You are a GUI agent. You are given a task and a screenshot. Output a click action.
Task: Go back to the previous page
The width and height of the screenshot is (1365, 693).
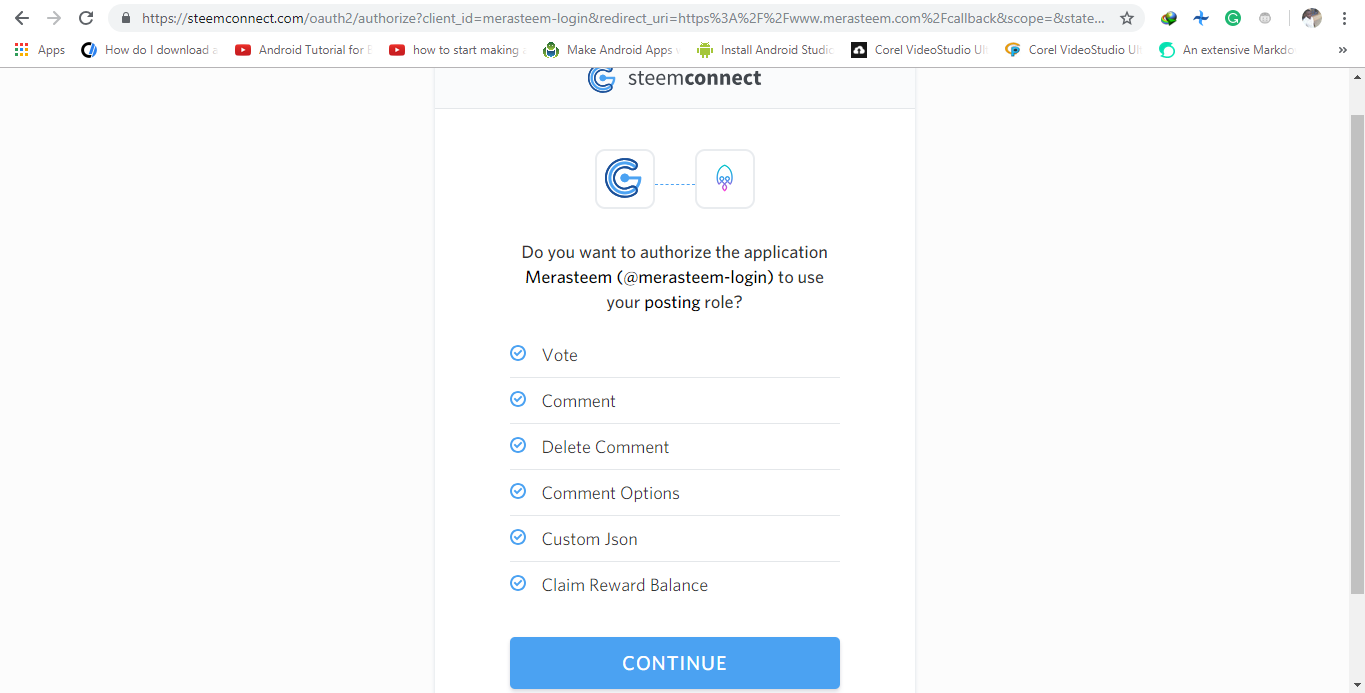point(22,18)
